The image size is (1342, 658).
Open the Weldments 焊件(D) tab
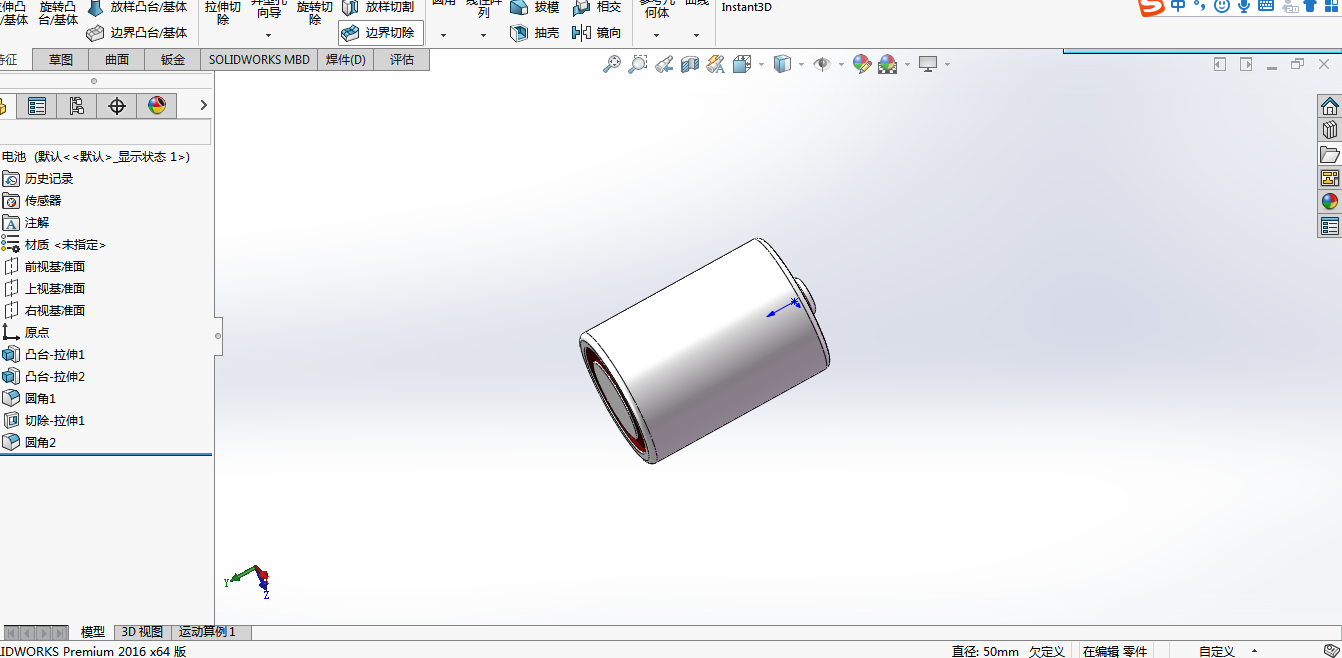click(346, 60)
